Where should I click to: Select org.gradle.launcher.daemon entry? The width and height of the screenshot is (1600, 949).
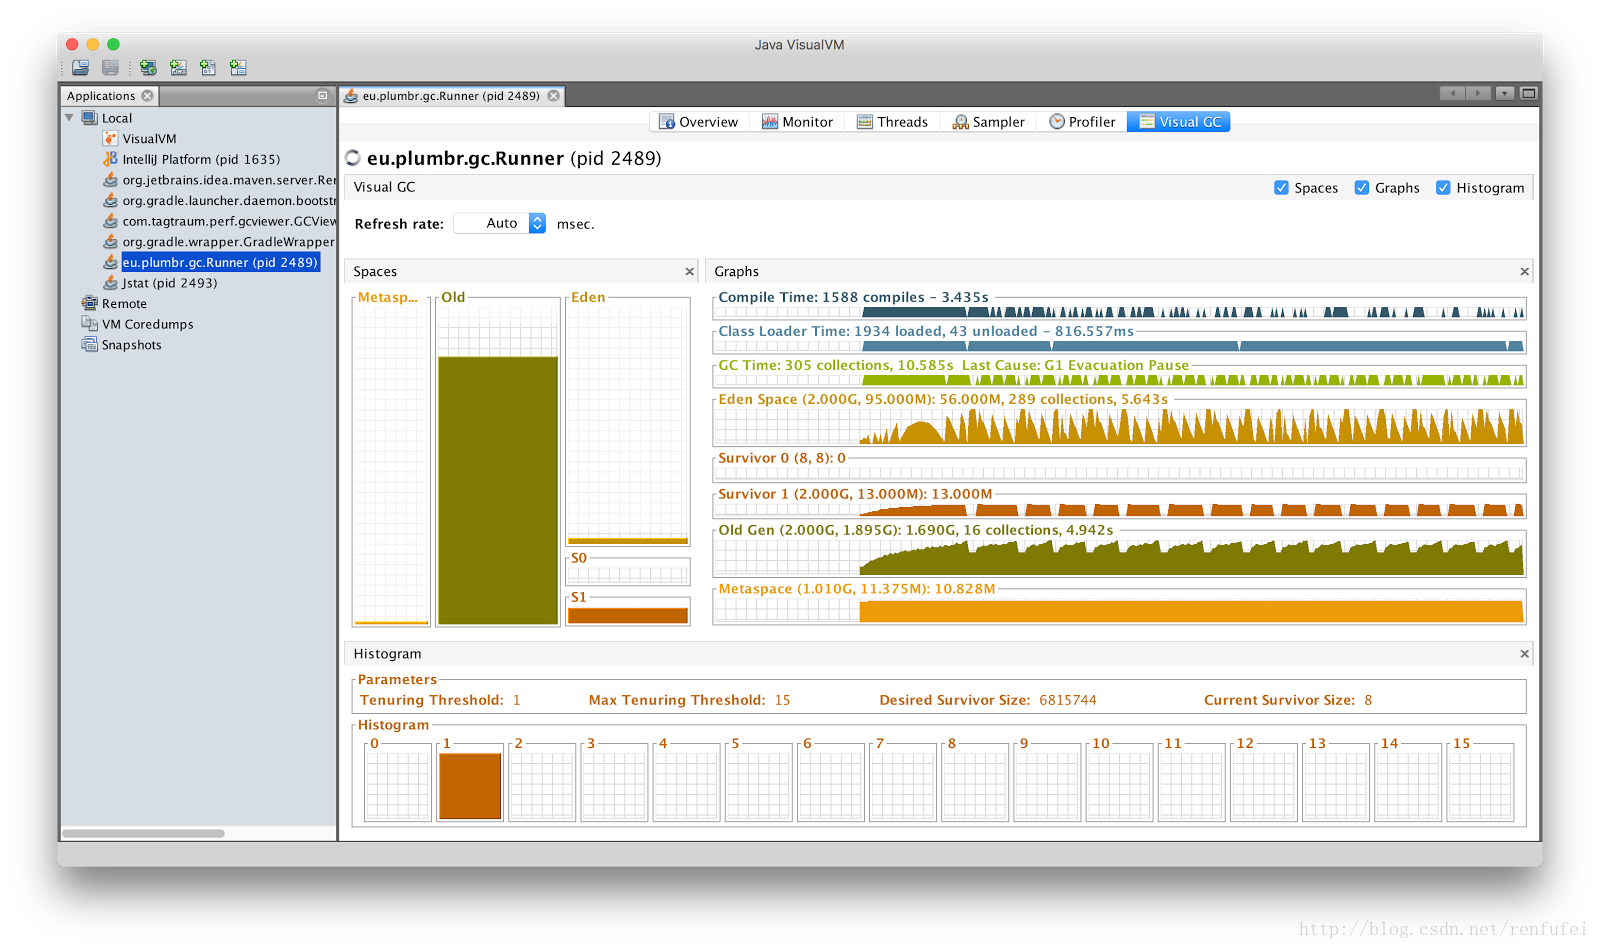tap(229, 201)
